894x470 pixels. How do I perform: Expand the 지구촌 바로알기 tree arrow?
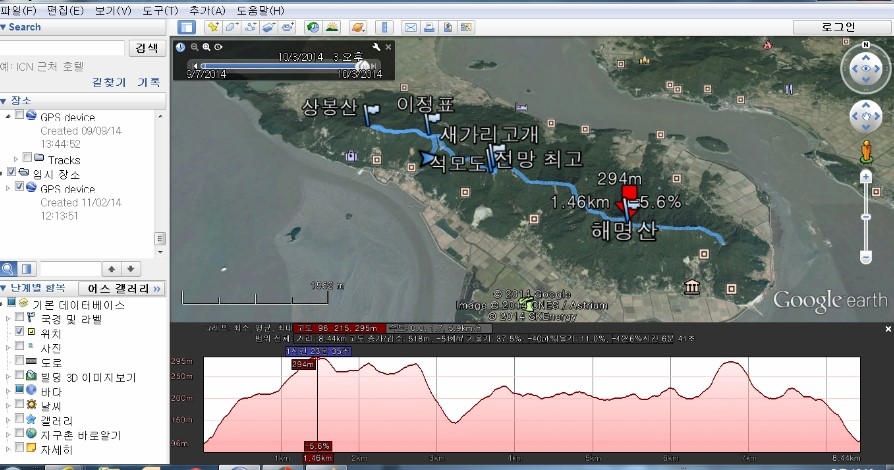pos(8,435)
